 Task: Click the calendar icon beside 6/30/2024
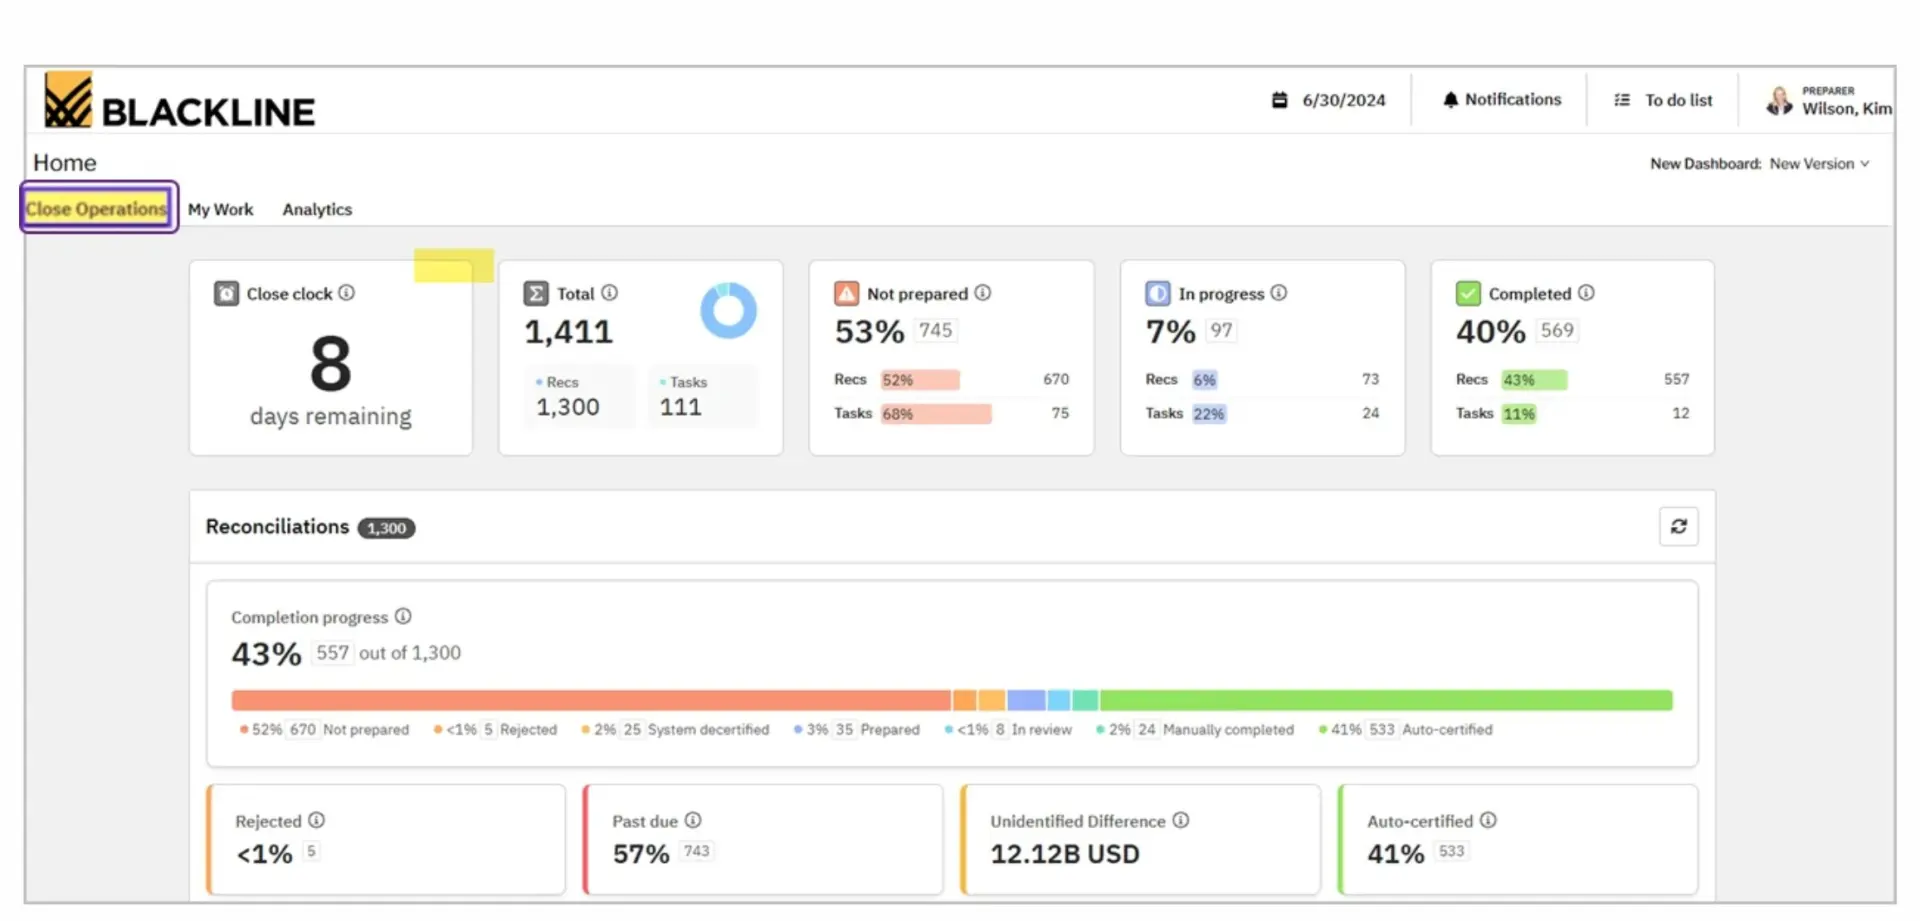point(1279,100)
